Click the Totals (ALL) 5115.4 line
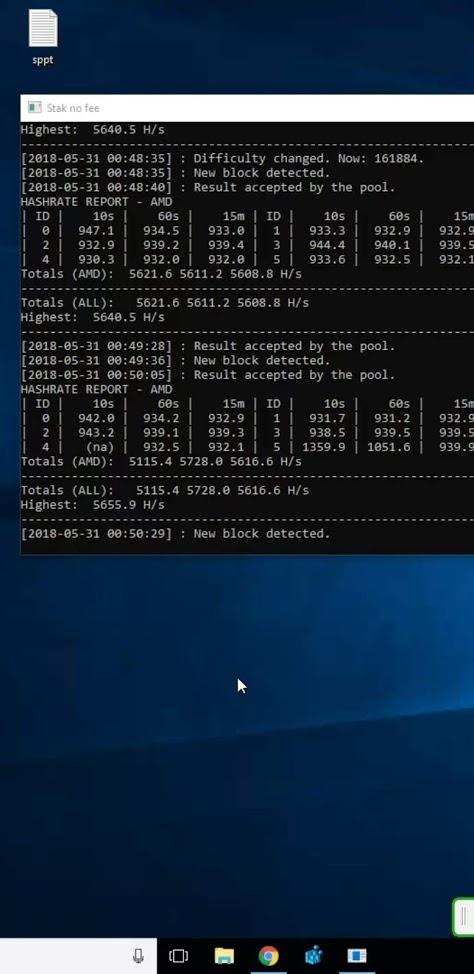The width and height of the screenshot is (474, 974). pyautogui.click(x=165, y=490)
